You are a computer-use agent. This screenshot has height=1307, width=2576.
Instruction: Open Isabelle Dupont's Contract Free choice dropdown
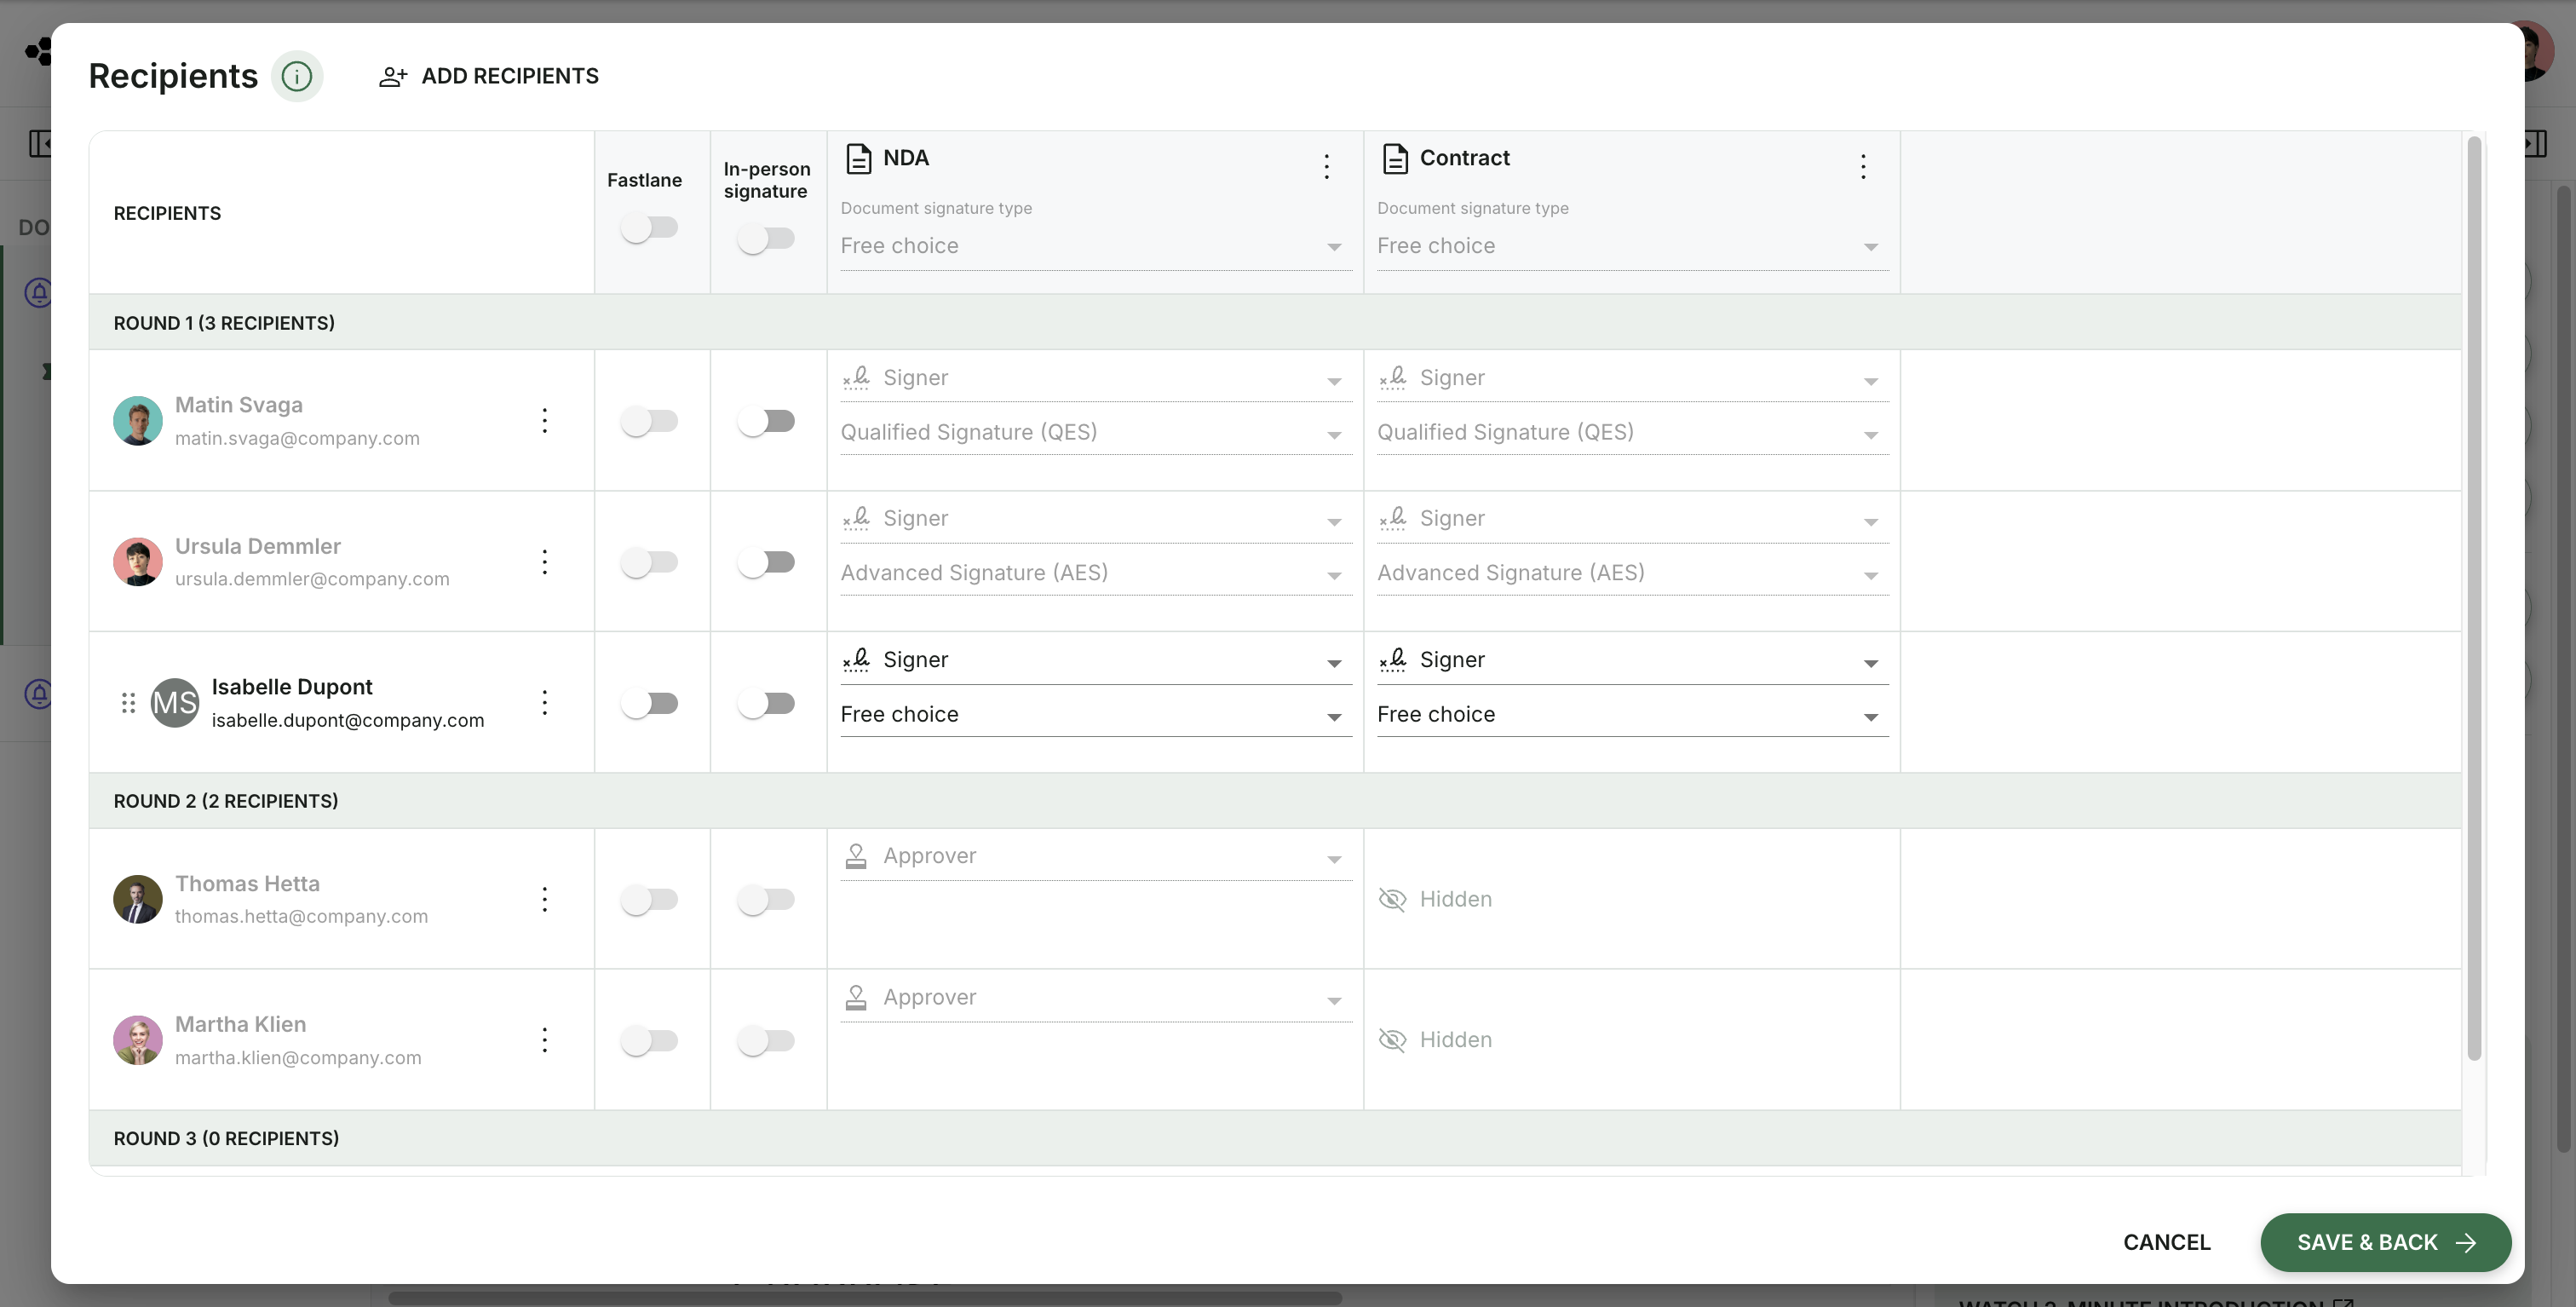(1633, 714)
